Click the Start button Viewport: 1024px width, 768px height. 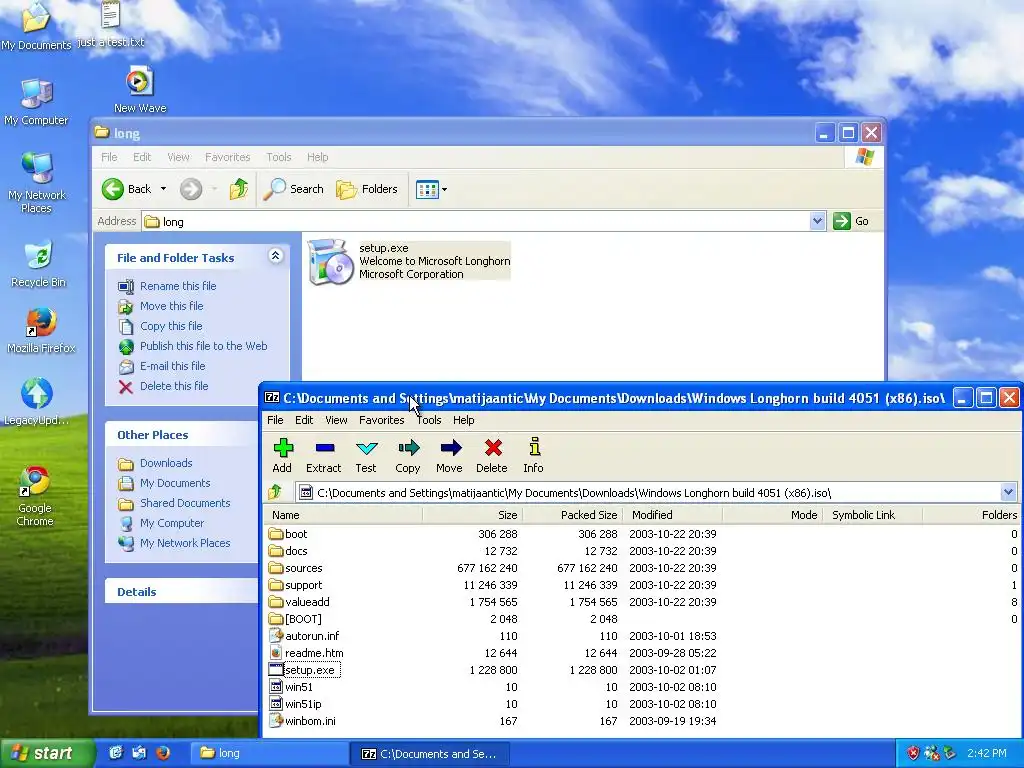(46, 754)
